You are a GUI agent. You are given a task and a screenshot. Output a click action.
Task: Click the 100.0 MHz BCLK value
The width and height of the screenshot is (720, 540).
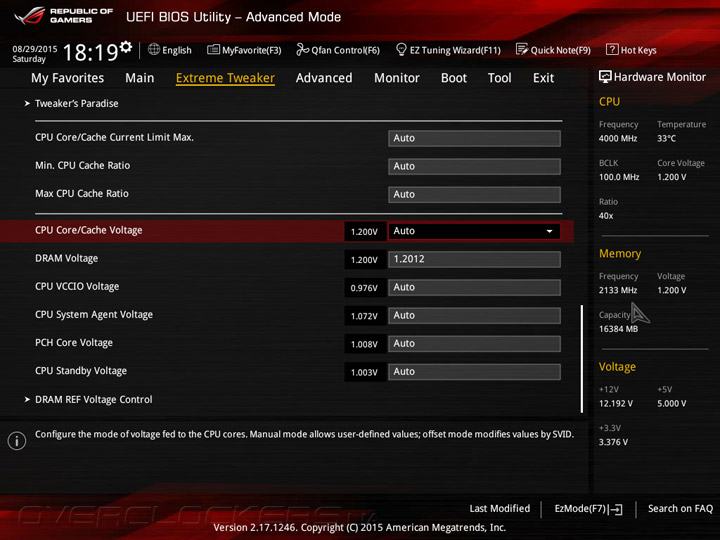619,177
